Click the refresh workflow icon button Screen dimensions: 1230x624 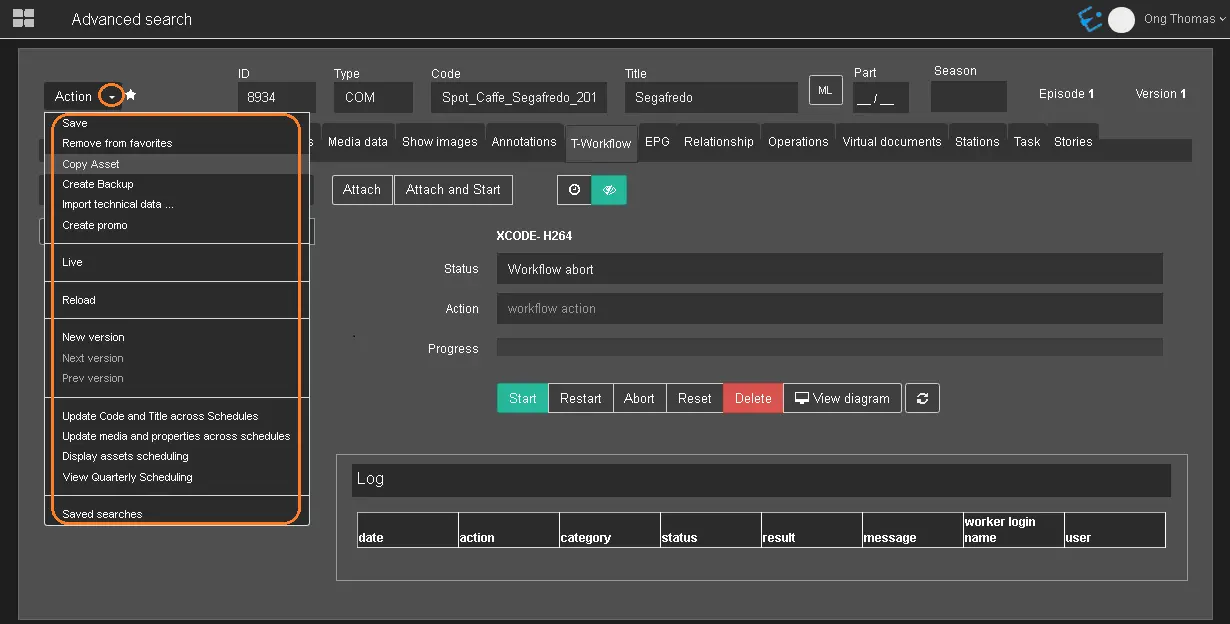(922, 398)
